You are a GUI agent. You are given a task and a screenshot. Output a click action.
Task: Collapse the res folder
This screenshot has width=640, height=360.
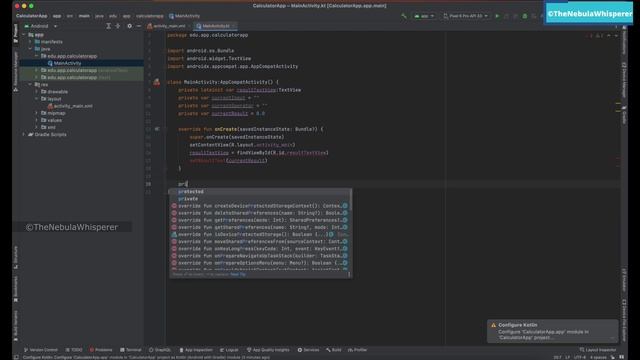(x=30, y=84)
